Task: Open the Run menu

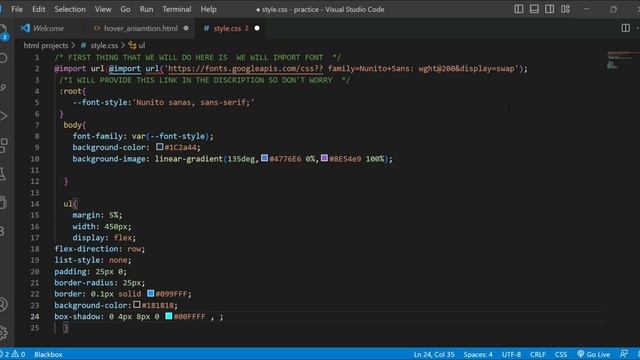Action: point(146,9)
